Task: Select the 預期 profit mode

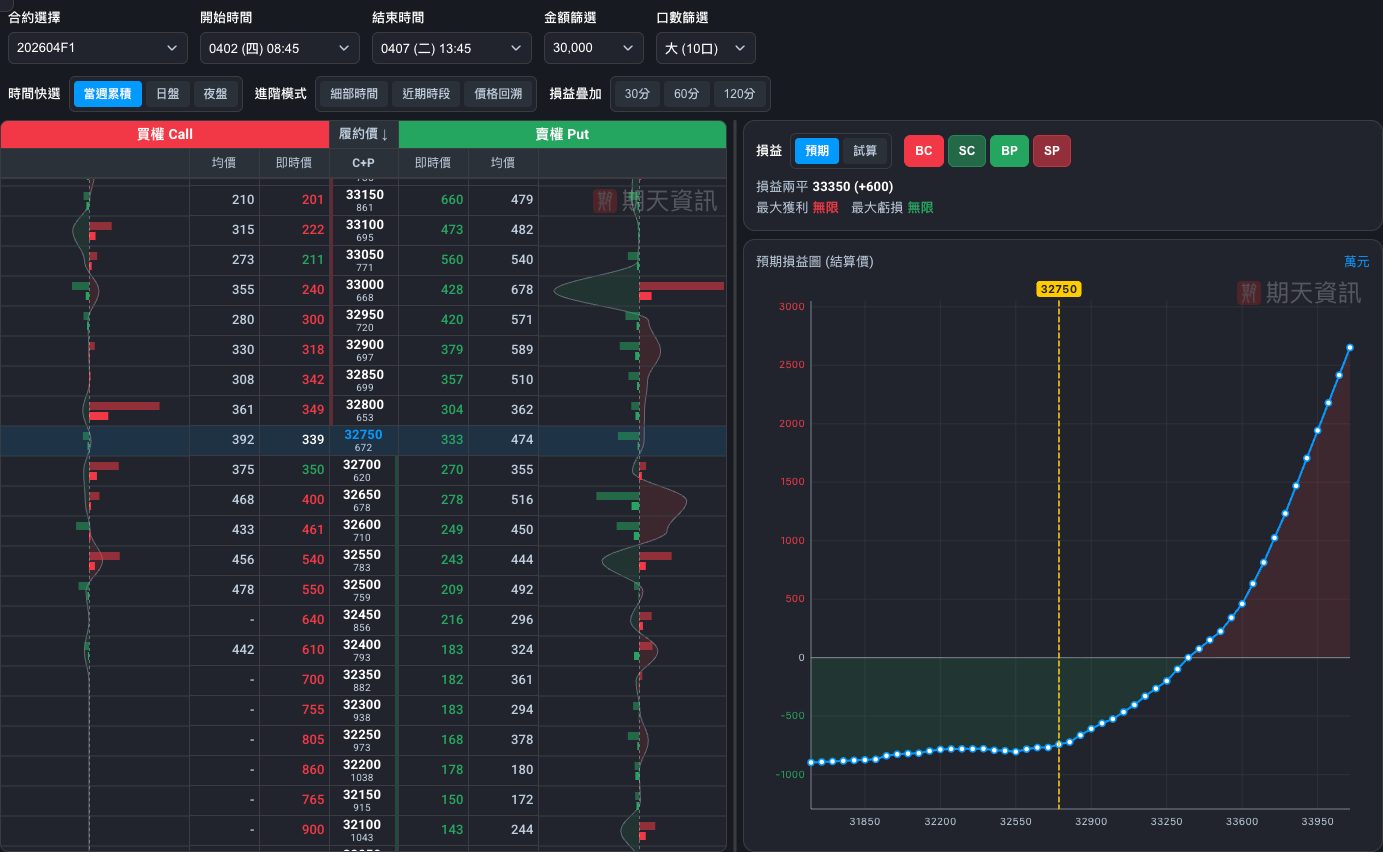Action: click(x=817, y=151)
